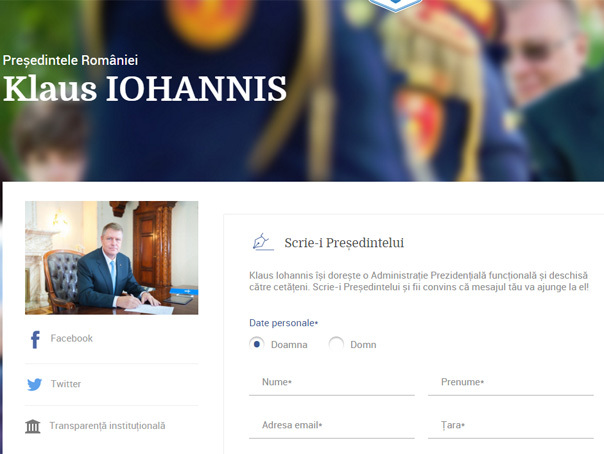Choose the Doamna label option
The height and width of the screenshot is (454, 604).
tap(289, 345)
